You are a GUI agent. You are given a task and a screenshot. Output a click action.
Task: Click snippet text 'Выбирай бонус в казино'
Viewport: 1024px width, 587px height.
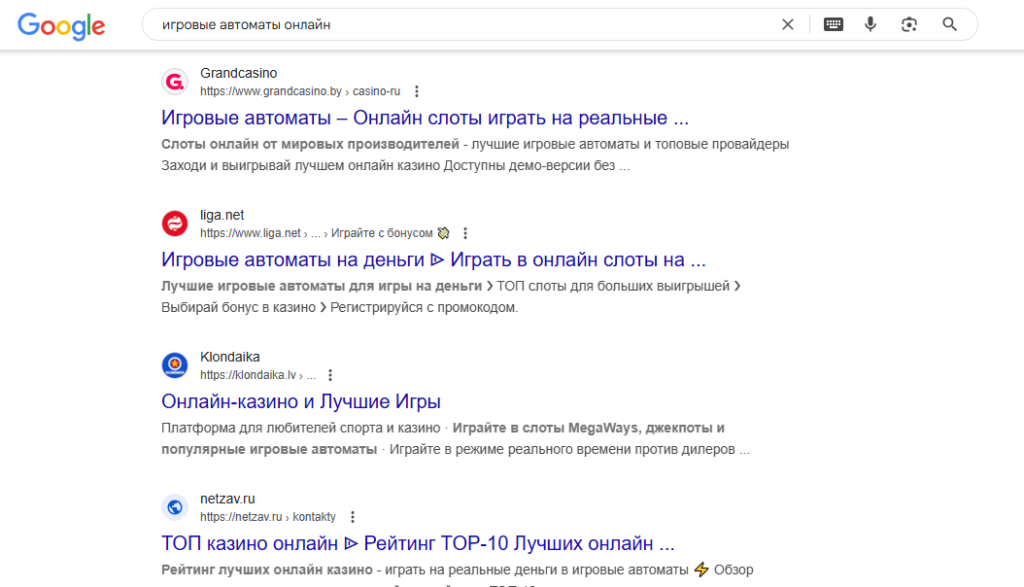click(x=238, y=307)
